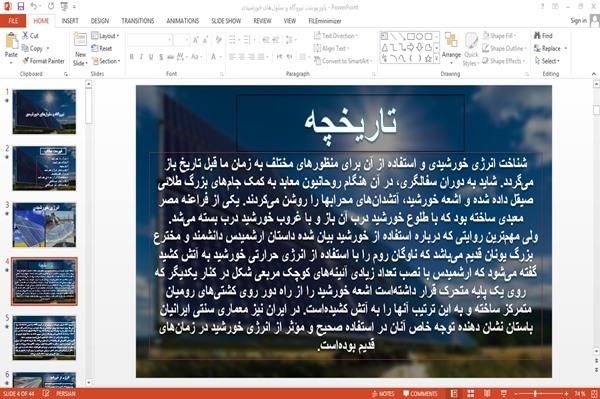Open Shape Fill dropdown
The image size is (600, 399).
tap(499, 36)
